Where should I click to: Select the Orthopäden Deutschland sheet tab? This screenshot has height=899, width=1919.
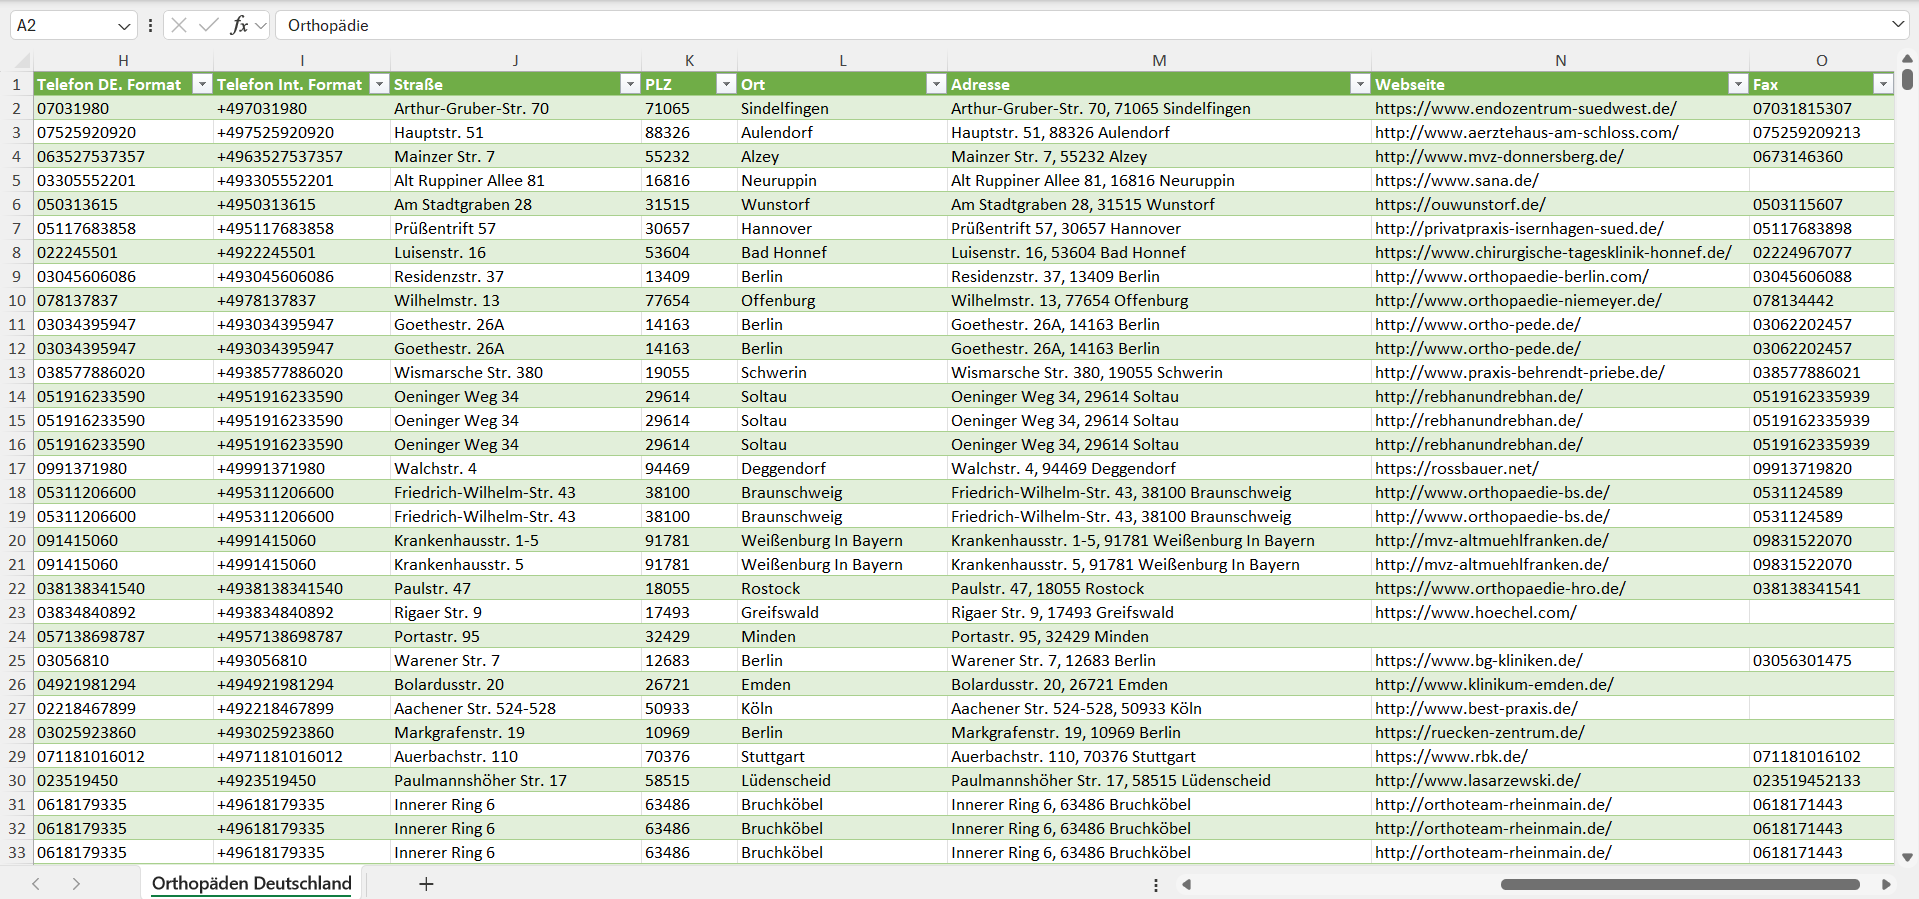click(252, 884)
